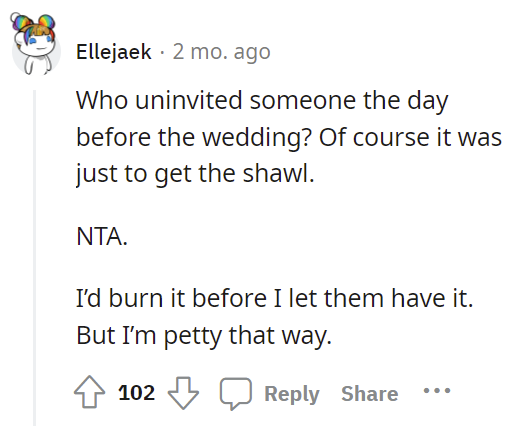Click the 102 vote count
518x426 pixels.
(x=136, y=392)
